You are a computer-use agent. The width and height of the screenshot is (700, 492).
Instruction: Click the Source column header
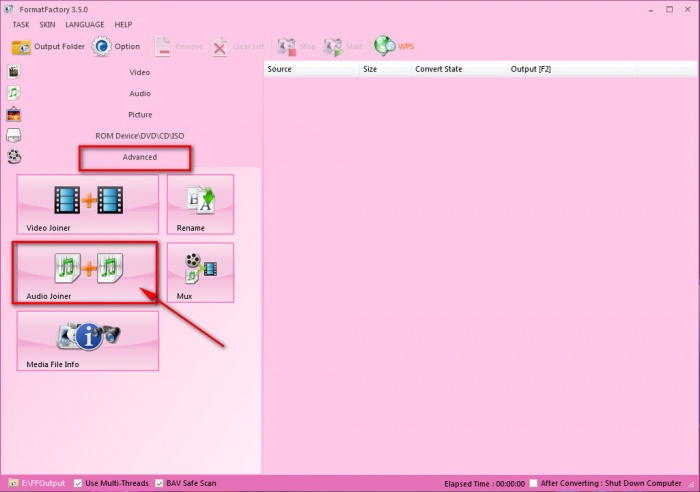pyautogui.click(x=312, y=69)
